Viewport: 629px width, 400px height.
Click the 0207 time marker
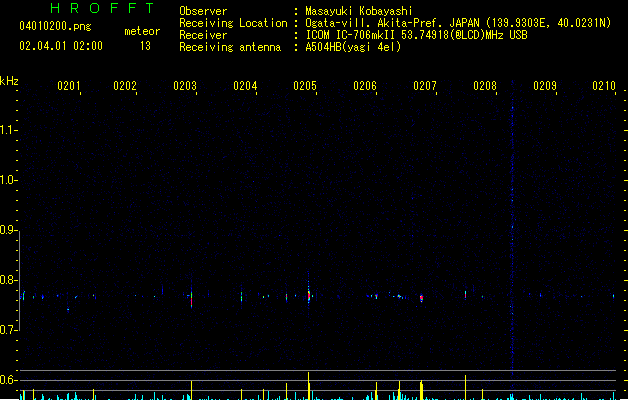[x=425, y=86]
